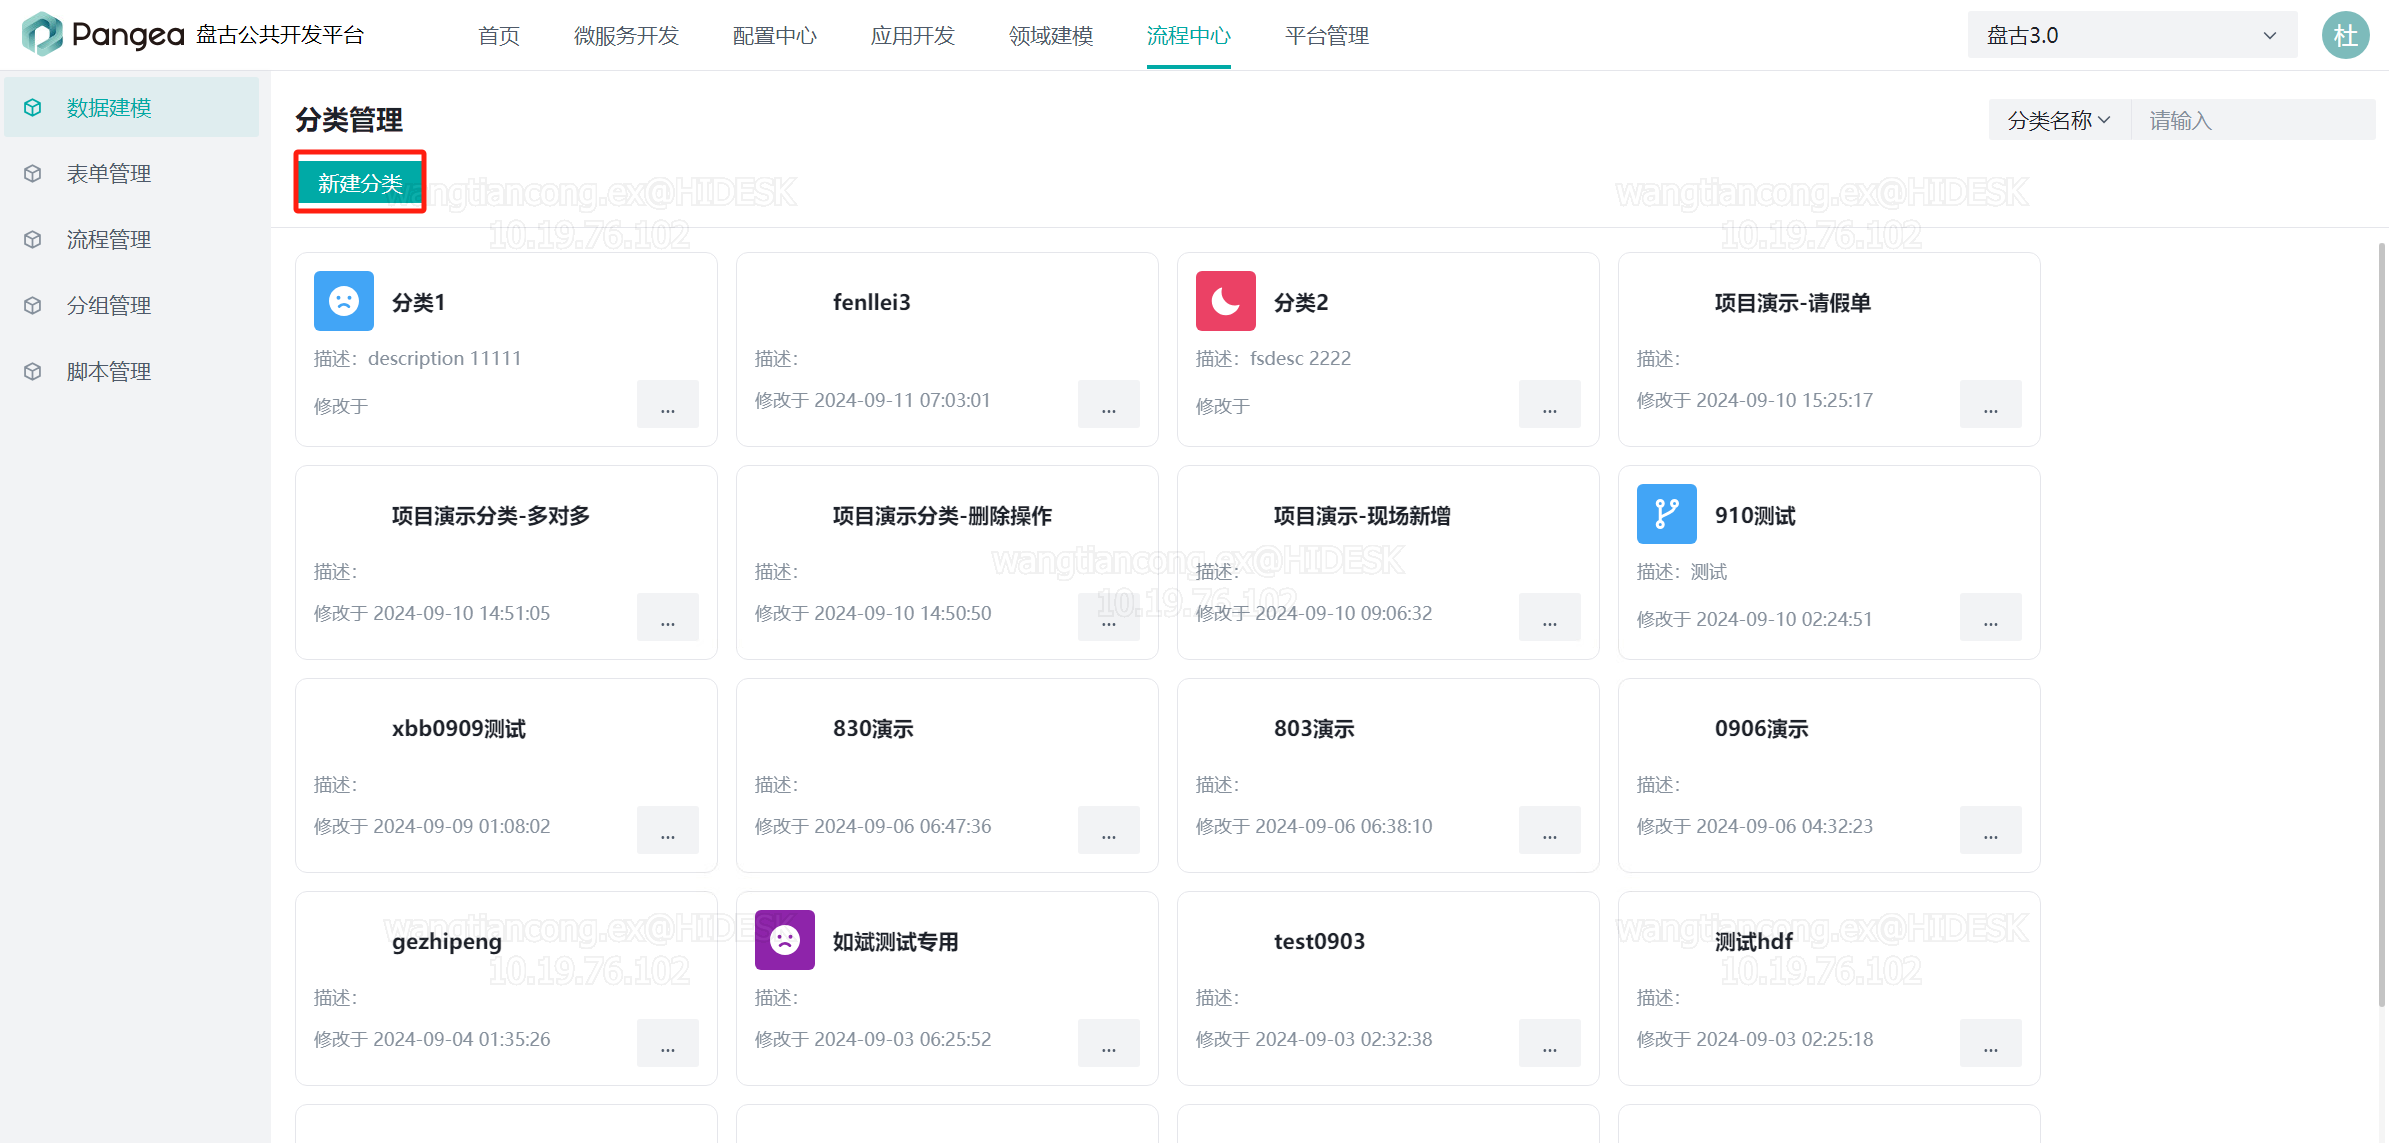The image size is (2389, 1143).
Task: Open the more menu on 910测试 card
Action: [1991, 617]
